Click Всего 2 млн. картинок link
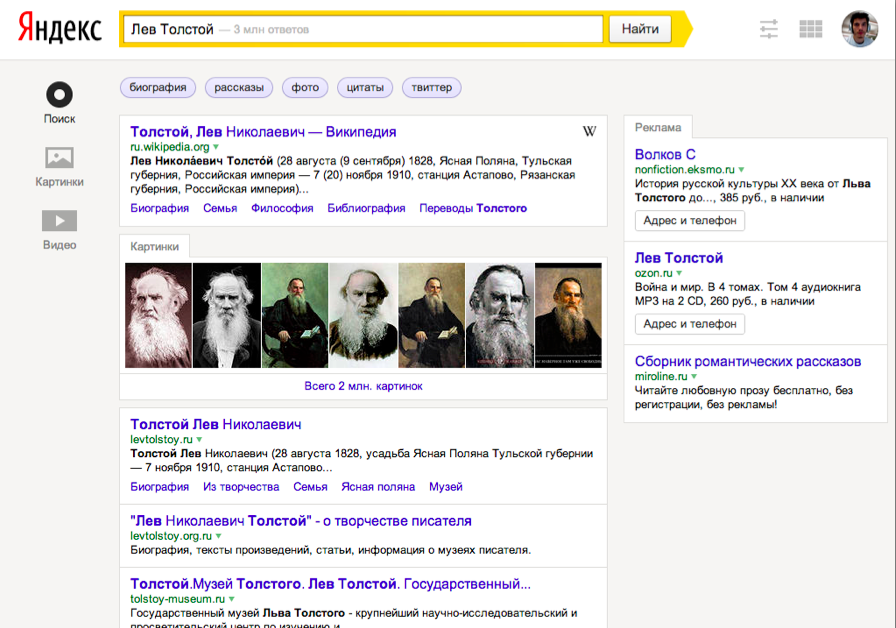Screen dimensions: 896x628 tap(363, 386)
